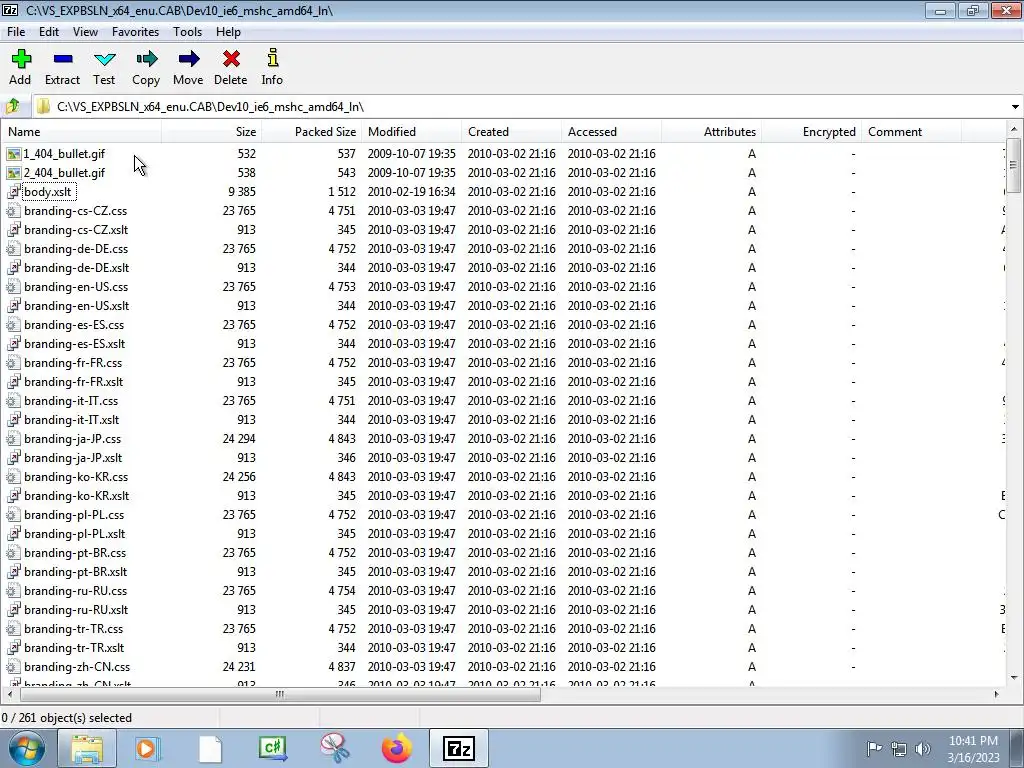Image resolution: width=1024 pixels, height=768 pixels.
Task: Click the horizontal scrollbar right arrow
Action: point(997,694)
